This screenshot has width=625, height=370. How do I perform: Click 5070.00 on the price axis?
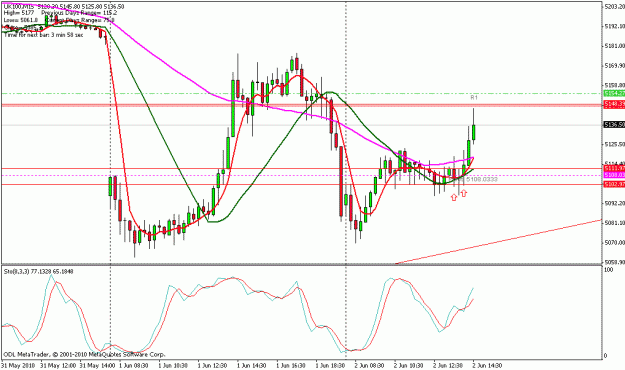tap(615, 242)
